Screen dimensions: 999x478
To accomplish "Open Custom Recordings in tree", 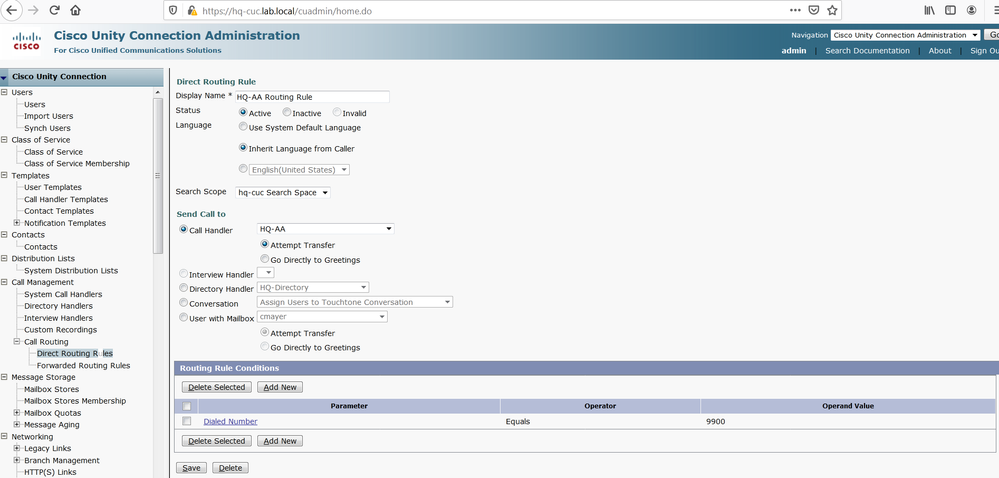I will click(x=61, y=330).
